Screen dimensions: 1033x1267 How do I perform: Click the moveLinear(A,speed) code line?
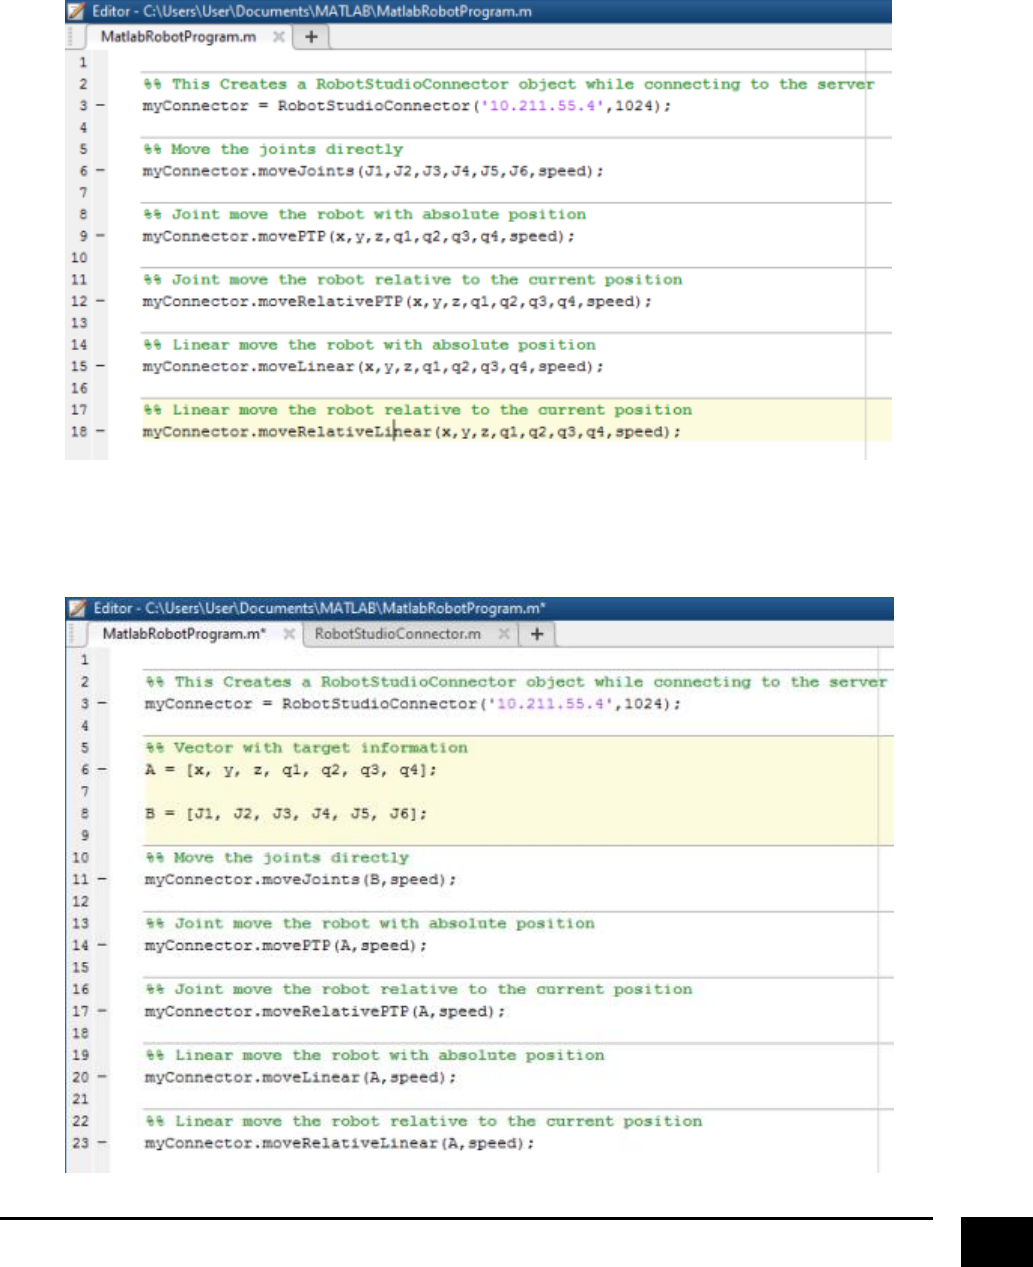[x=300, y=1078]
